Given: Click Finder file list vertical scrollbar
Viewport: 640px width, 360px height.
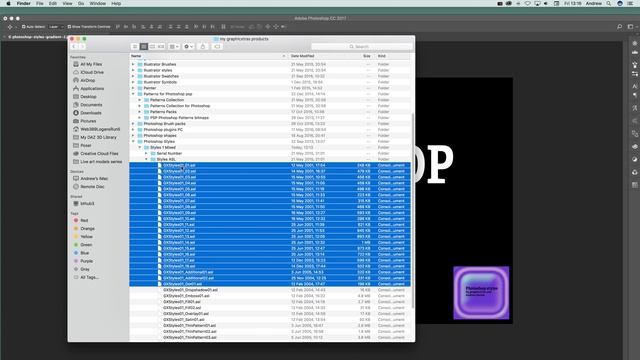Looking at the screenshot, I should 413,210.
